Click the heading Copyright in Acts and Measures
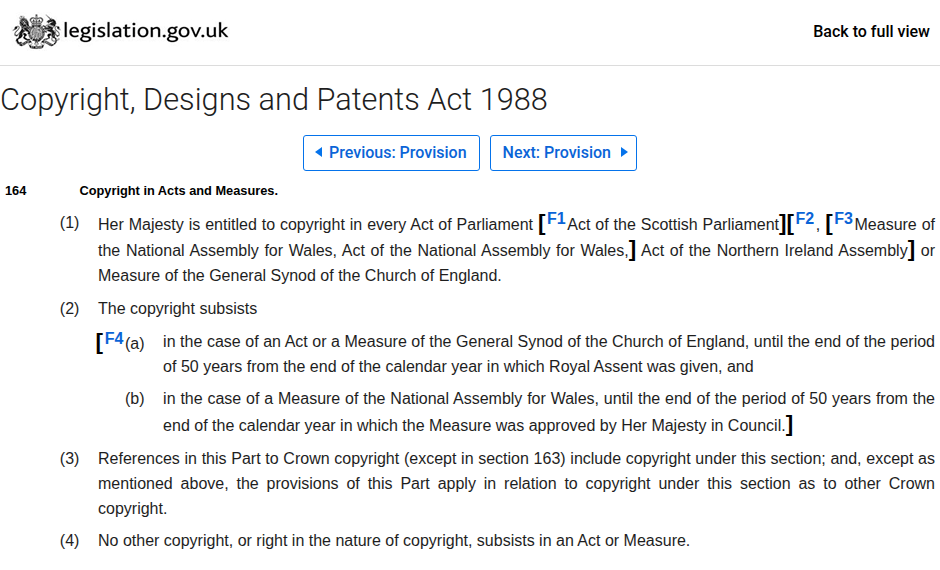The height and width of the screenshot is (570, 940). tap(179, 191)
